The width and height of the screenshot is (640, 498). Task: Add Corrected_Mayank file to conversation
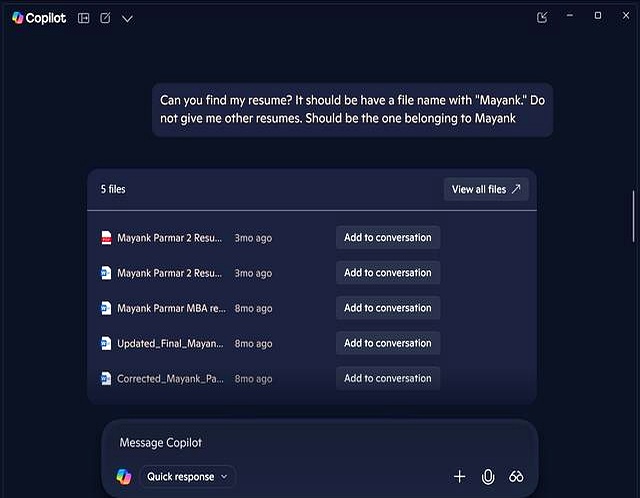coord(387,378)
